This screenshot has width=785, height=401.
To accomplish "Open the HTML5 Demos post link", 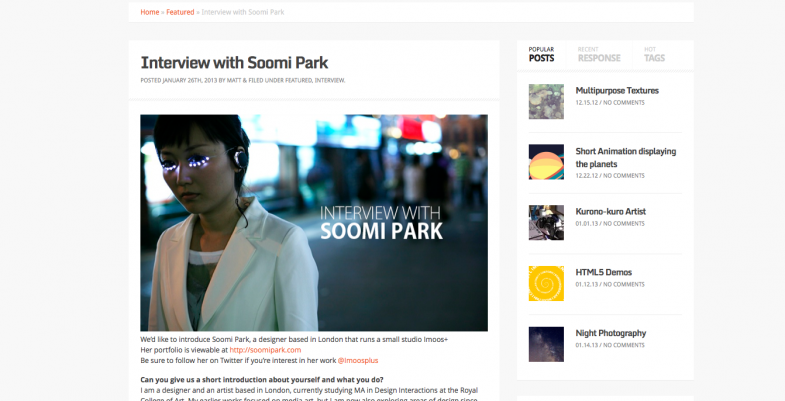I will coord(603,272).
